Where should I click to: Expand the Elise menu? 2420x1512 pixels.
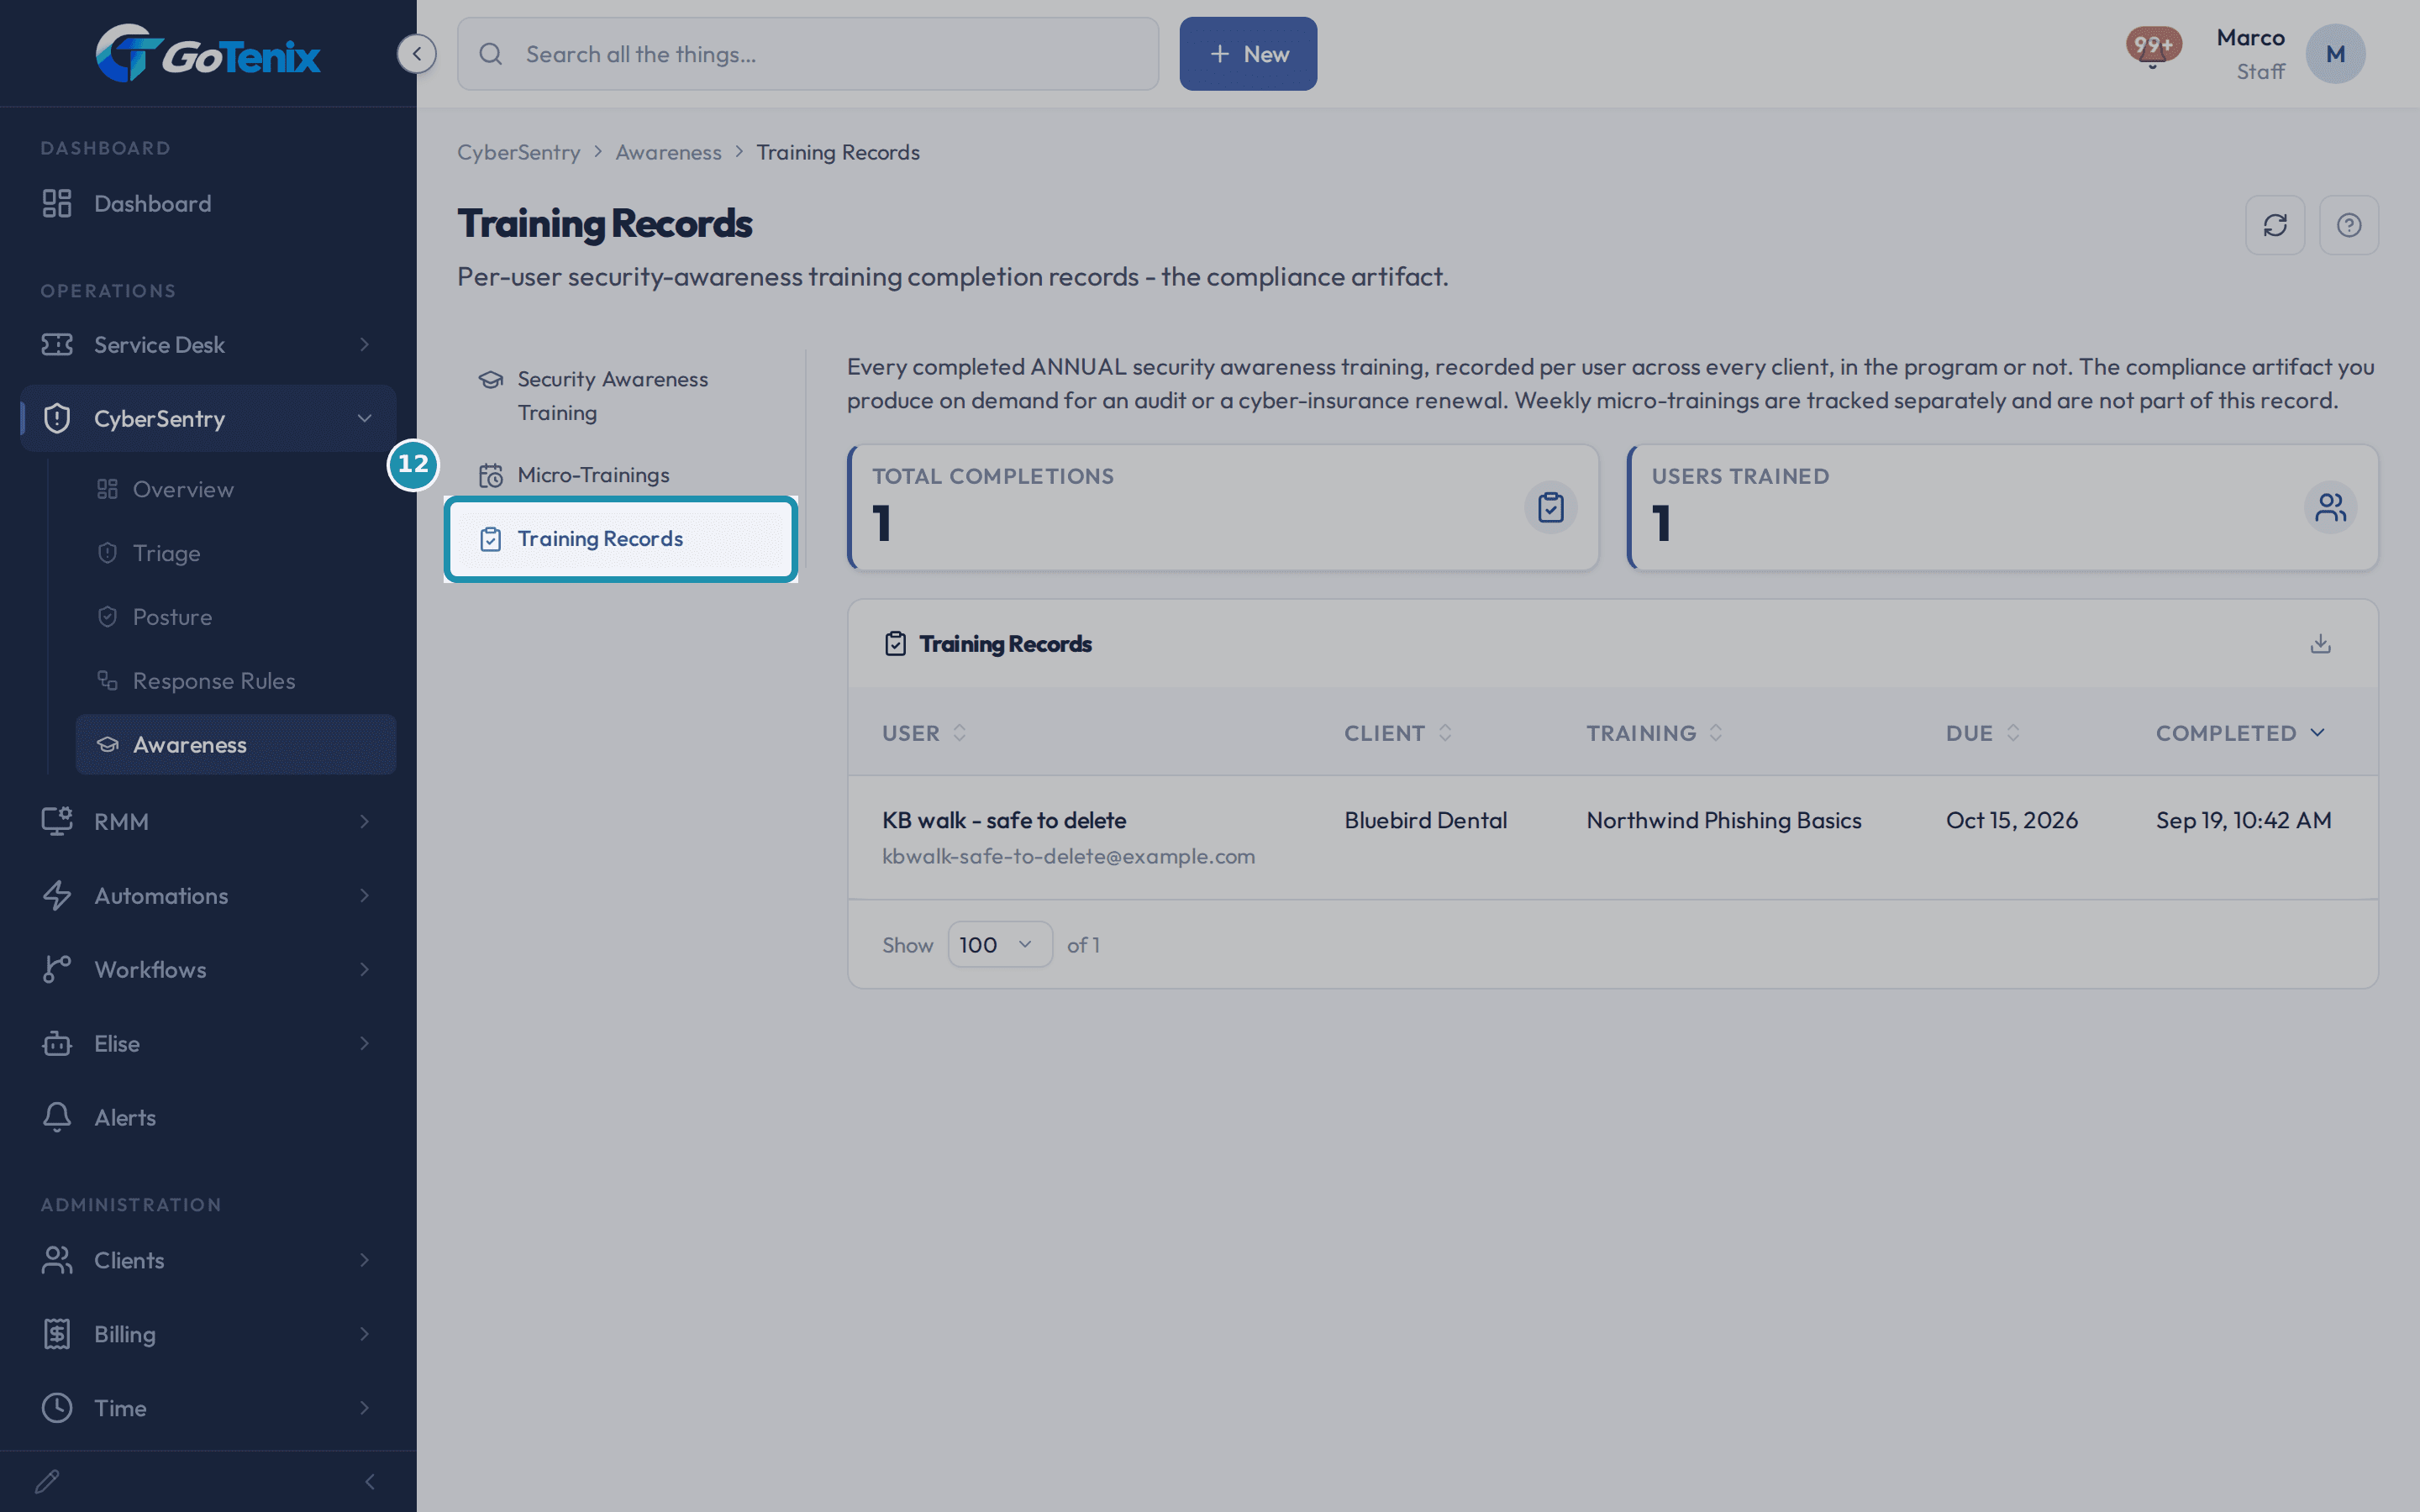click(208, 1043)
